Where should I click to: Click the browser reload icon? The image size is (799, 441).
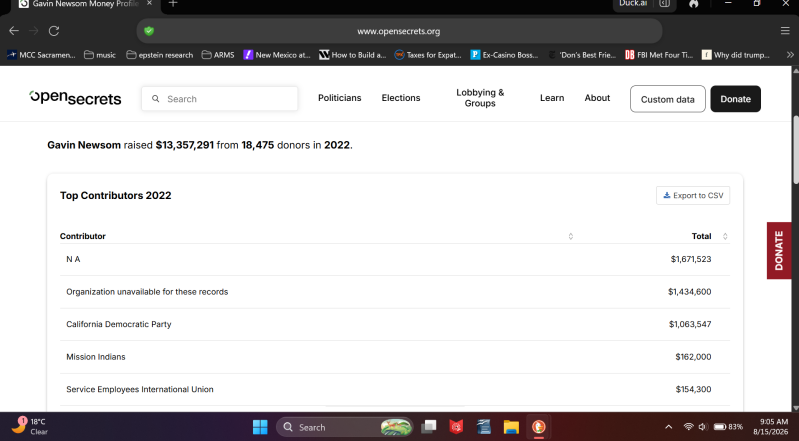(54, 31)
